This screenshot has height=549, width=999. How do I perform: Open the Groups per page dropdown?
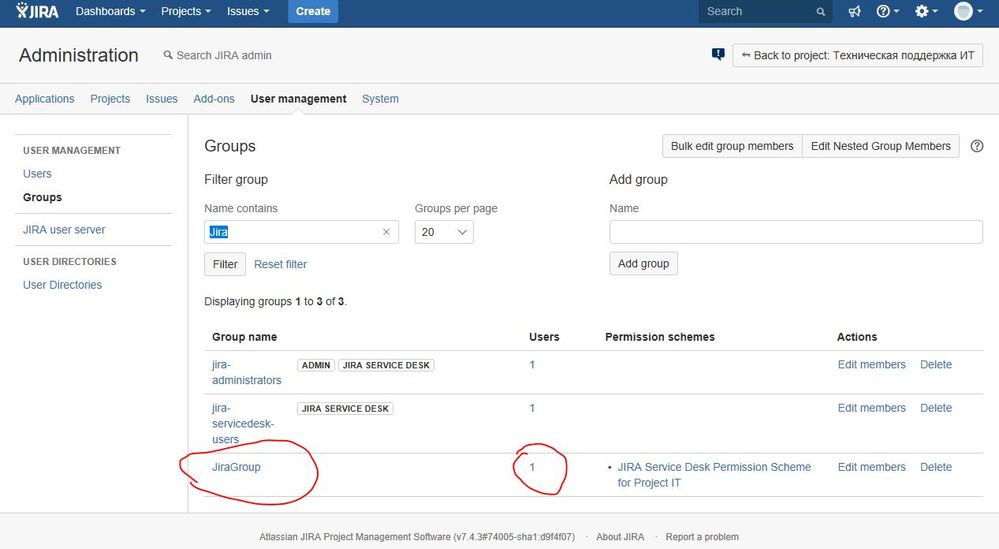coord(444,232)
